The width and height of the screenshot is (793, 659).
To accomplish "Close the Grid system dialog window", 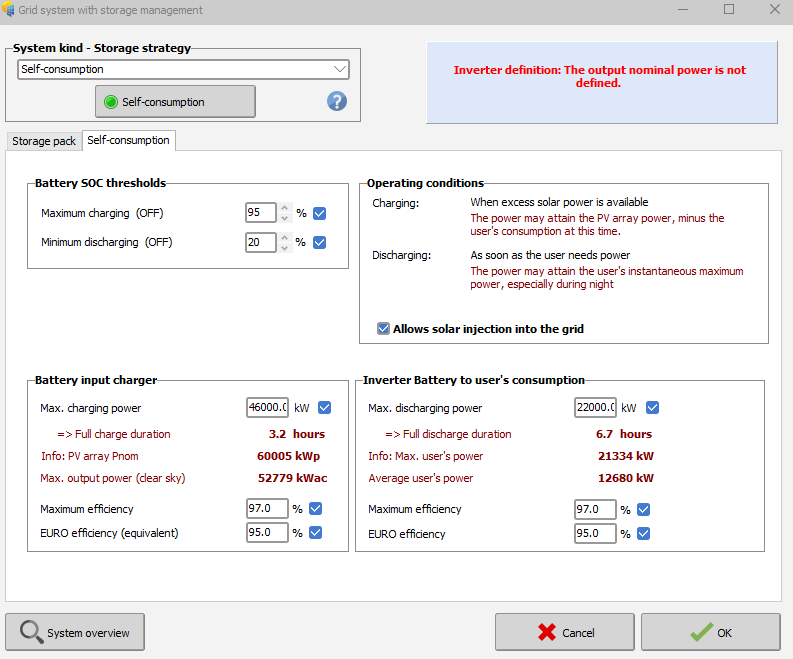I will [774, 10].
